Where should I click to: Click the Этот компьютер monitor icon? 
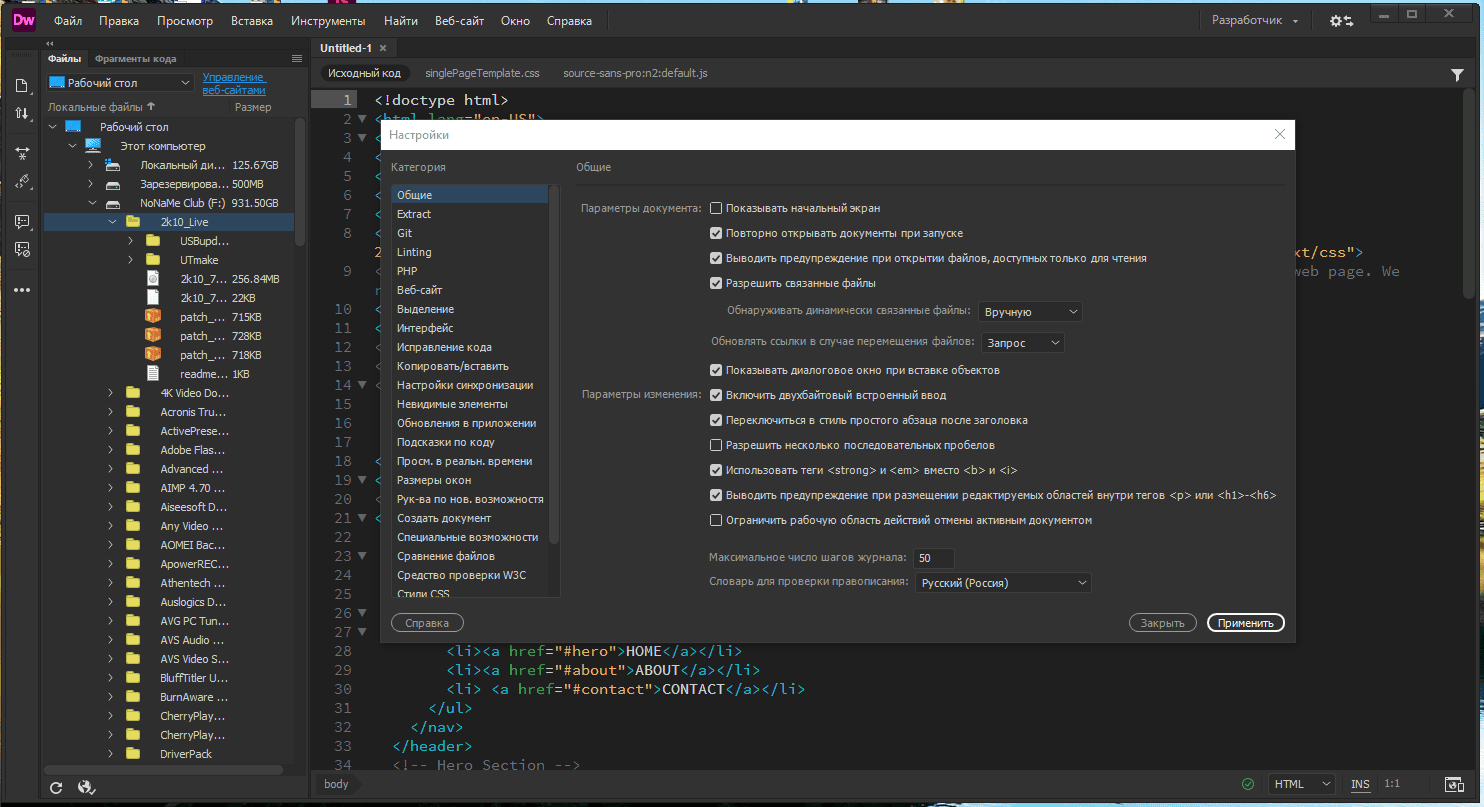93,146
